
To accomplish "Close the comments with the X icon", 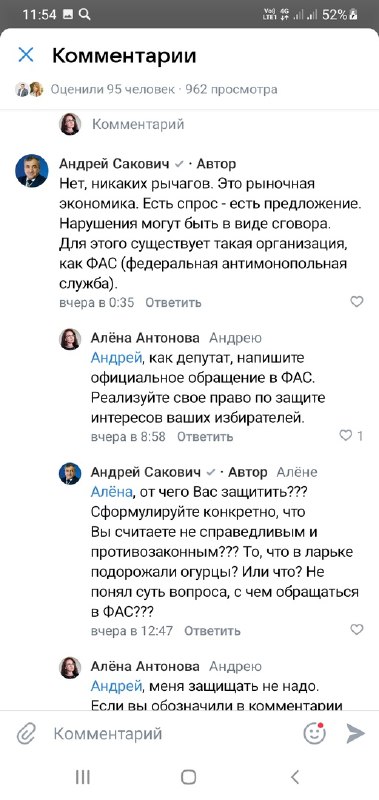I will (26, 55).
